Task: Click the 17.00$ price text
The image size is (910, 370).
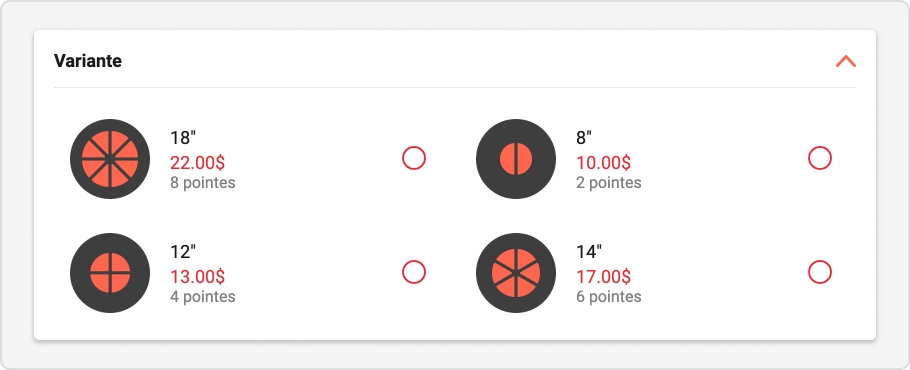Action: tap(604, 277)
